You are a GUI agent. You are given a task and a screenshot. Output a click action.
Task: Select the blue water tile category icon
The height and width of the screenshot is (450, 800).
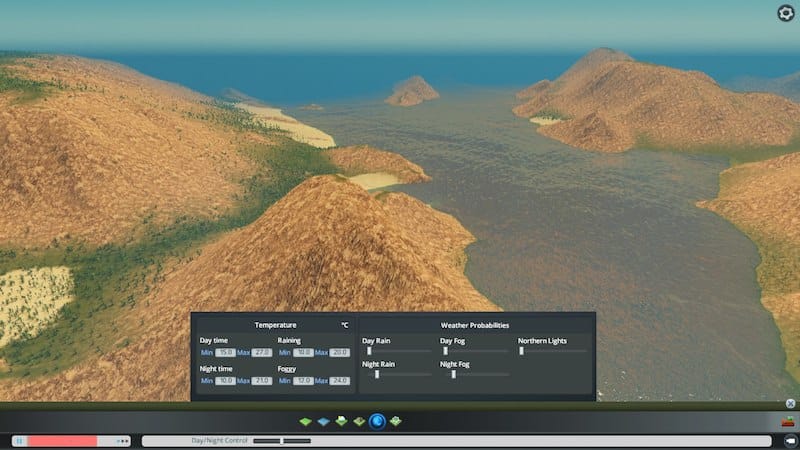point(323,422)
